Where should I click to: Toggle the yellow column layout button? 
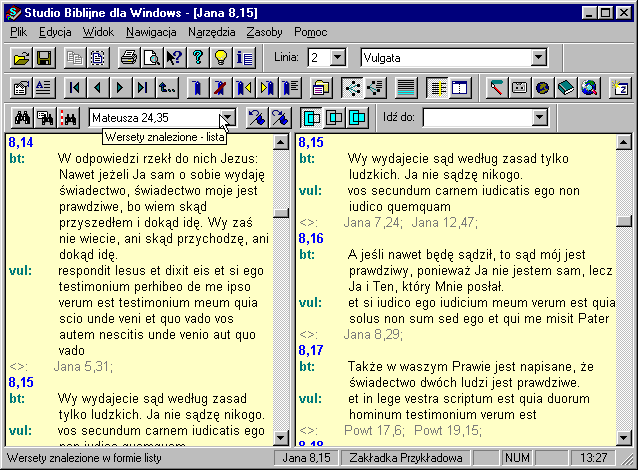[x=437, y=87]
